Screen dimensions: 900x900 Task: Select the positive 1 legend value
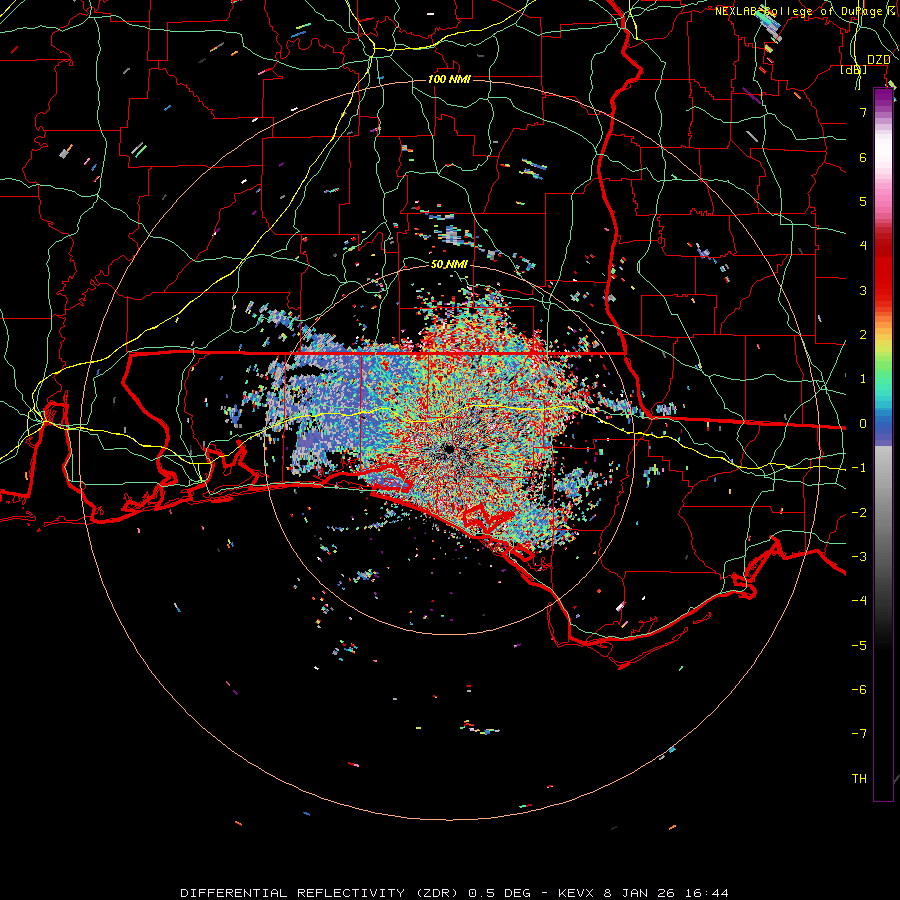[x=863, y=379]
